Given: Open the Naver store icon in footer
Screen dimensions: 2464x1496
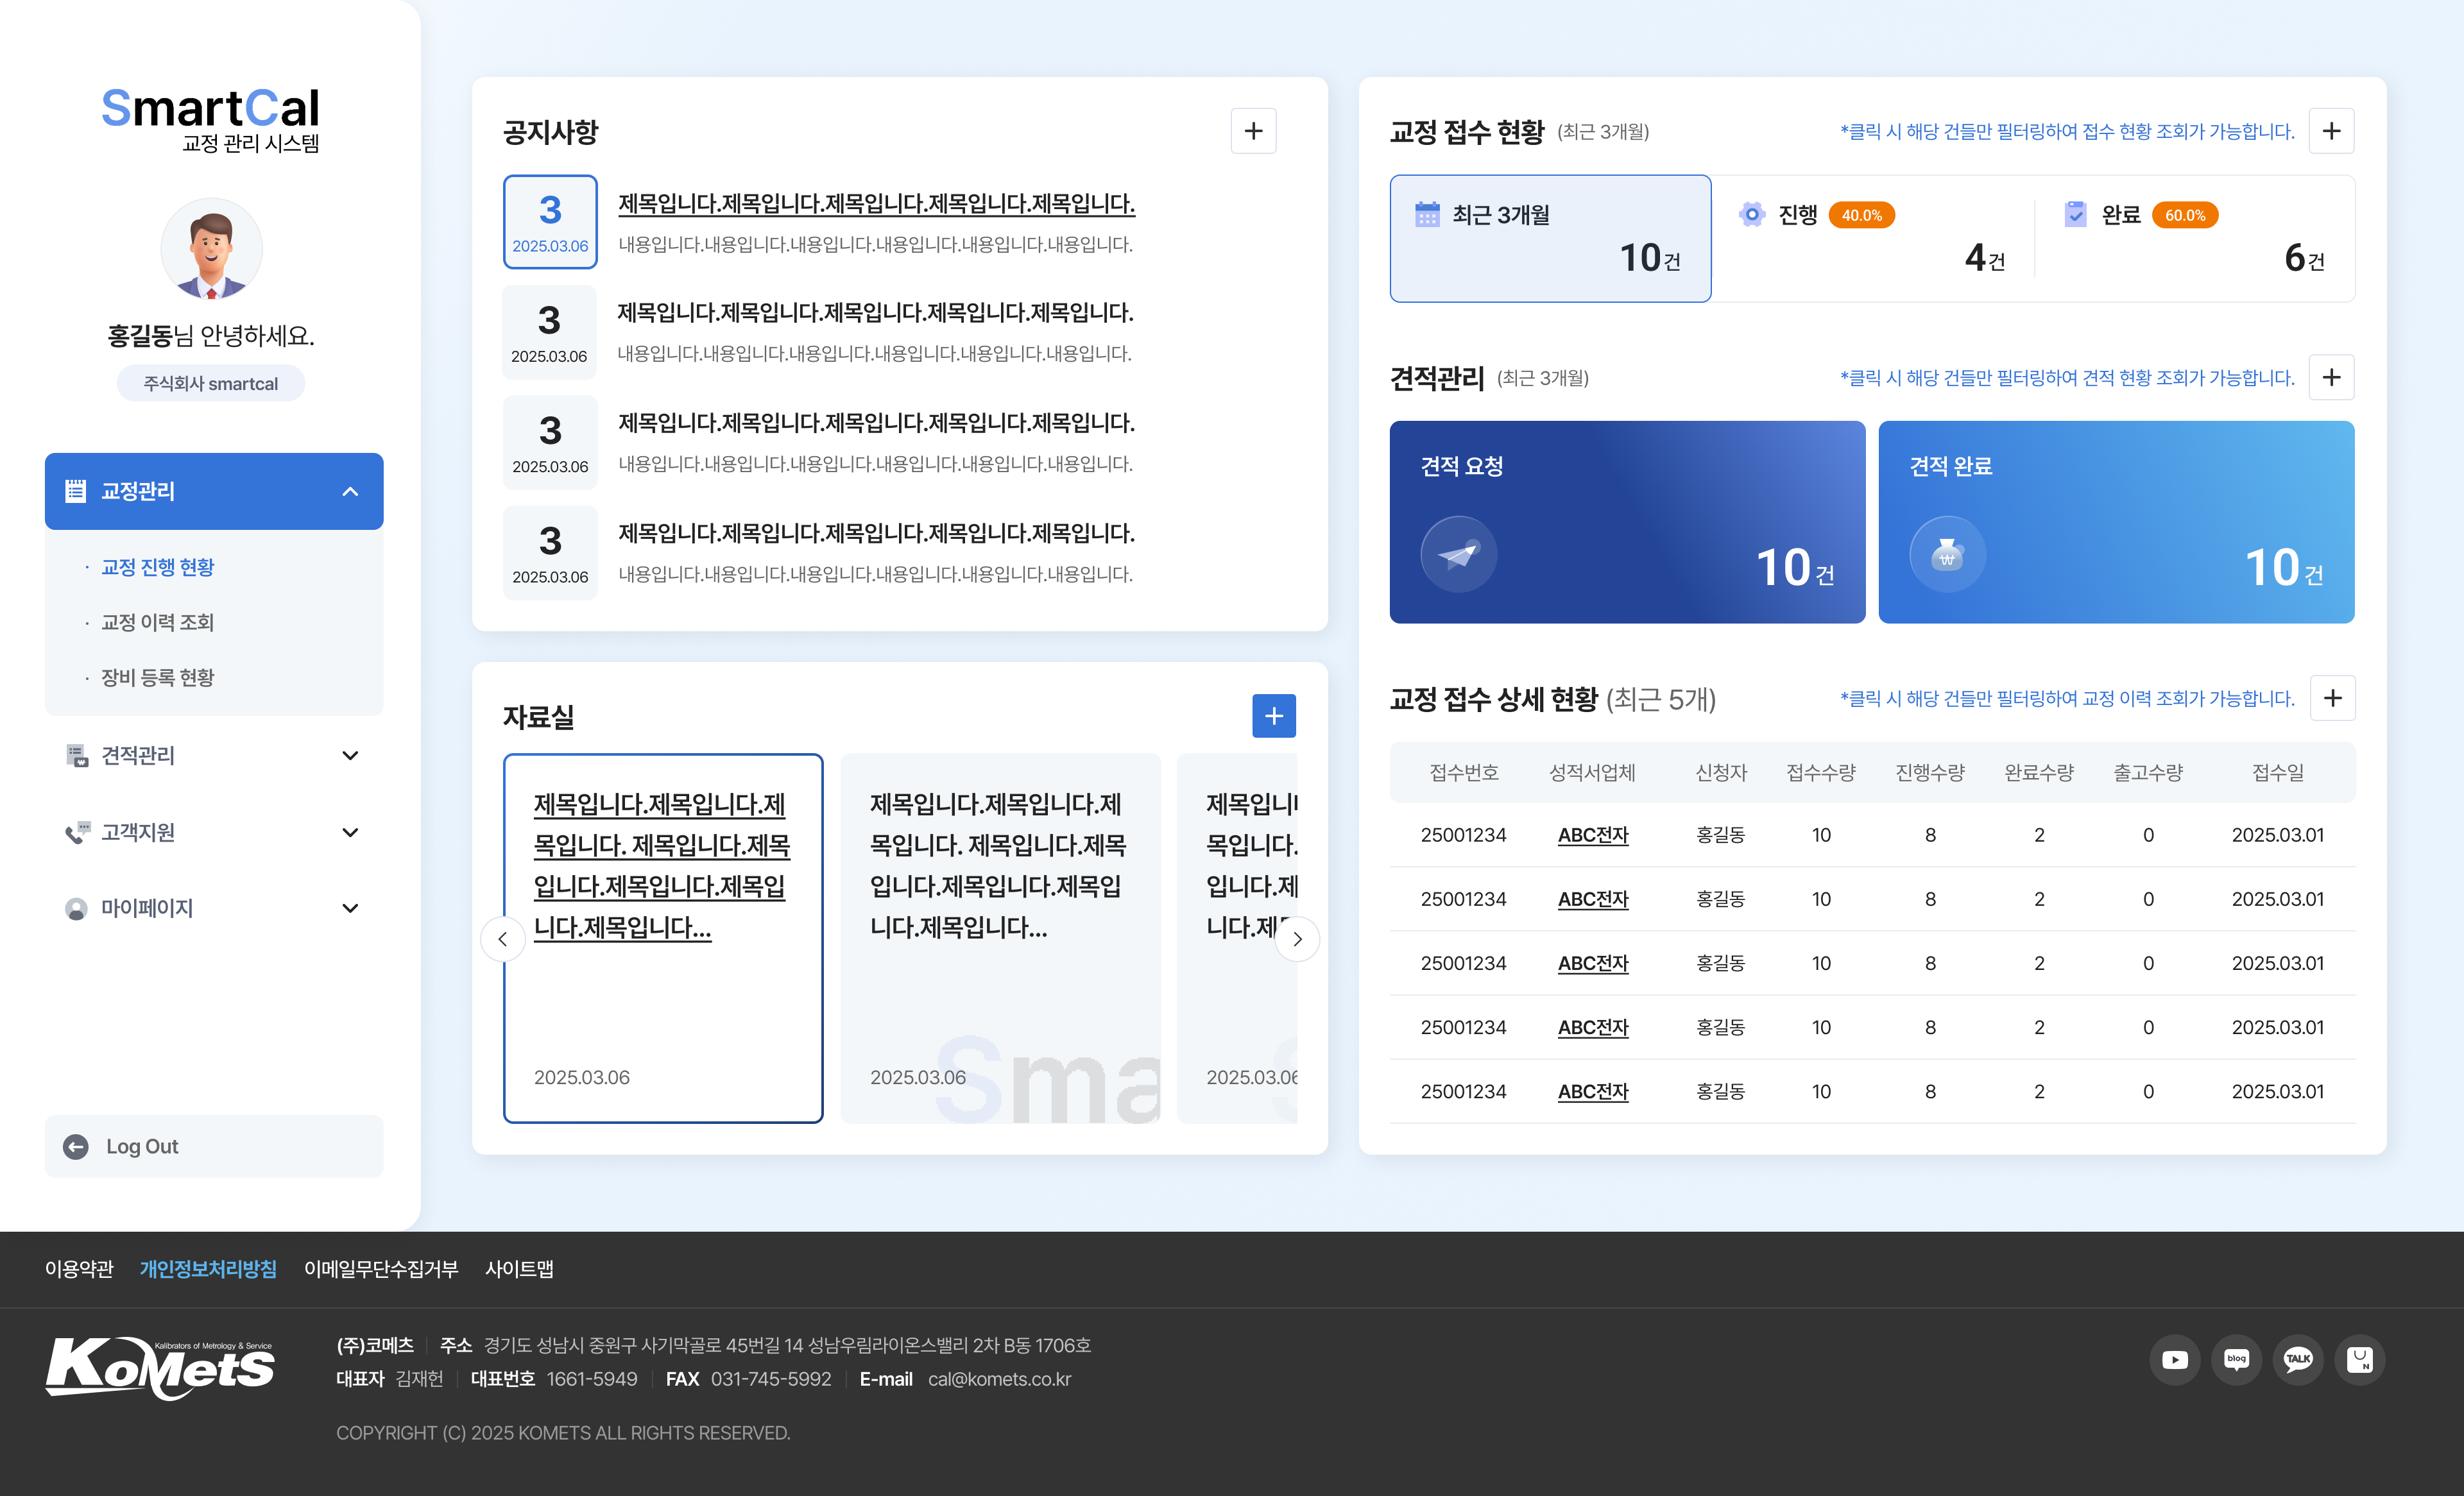Looking at the screenshot, I should [x=2359, y=1359].
